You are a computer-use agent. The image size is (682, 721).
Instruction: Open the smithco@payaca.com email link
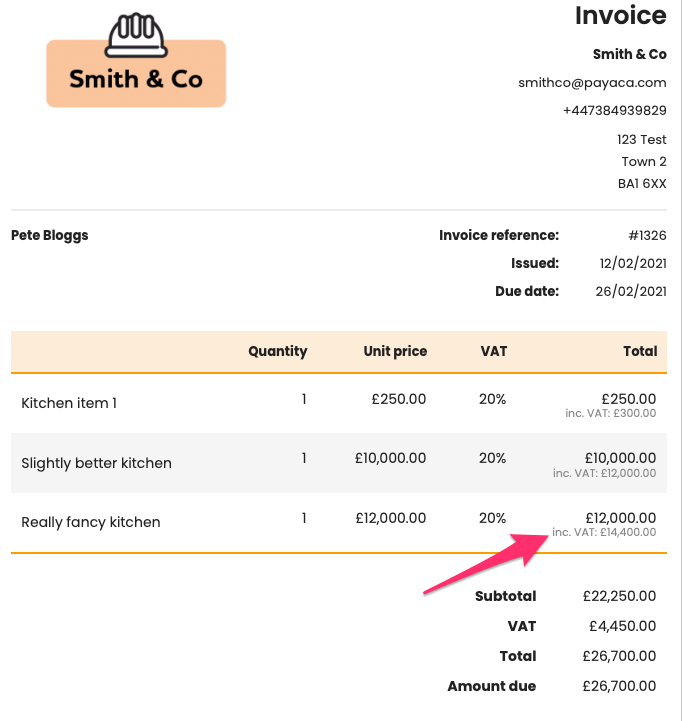click(x=592, y=83)
